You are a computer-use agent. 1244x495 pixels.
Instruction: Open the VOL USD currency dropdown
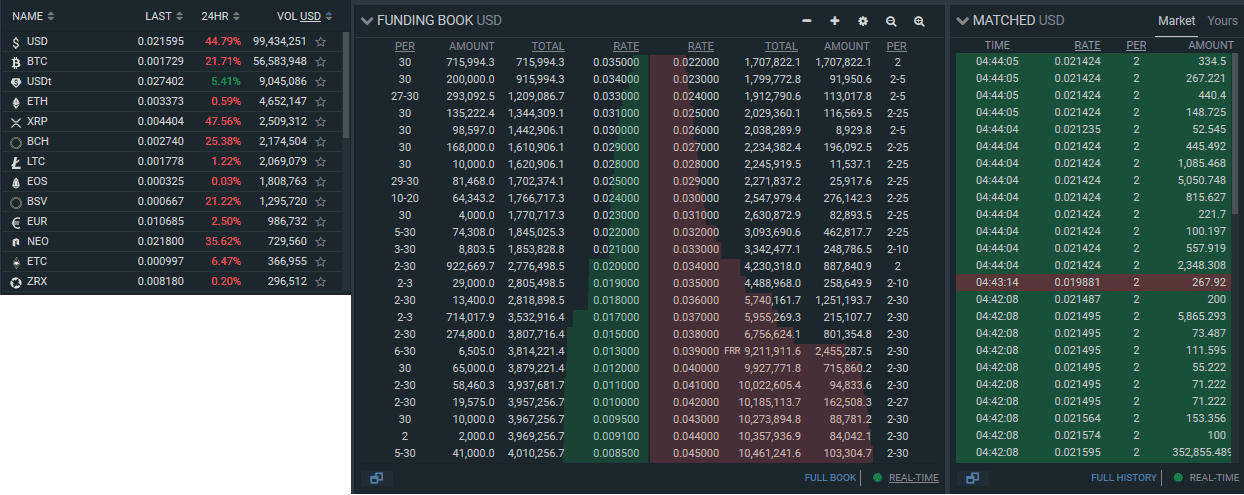click(312, 16)
